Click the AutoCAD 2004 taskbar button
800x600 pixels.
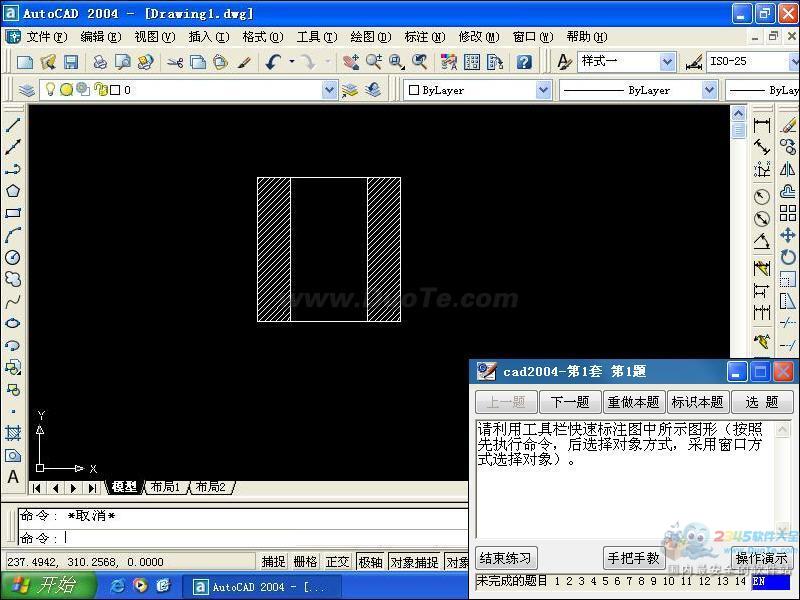pos(261,587)
